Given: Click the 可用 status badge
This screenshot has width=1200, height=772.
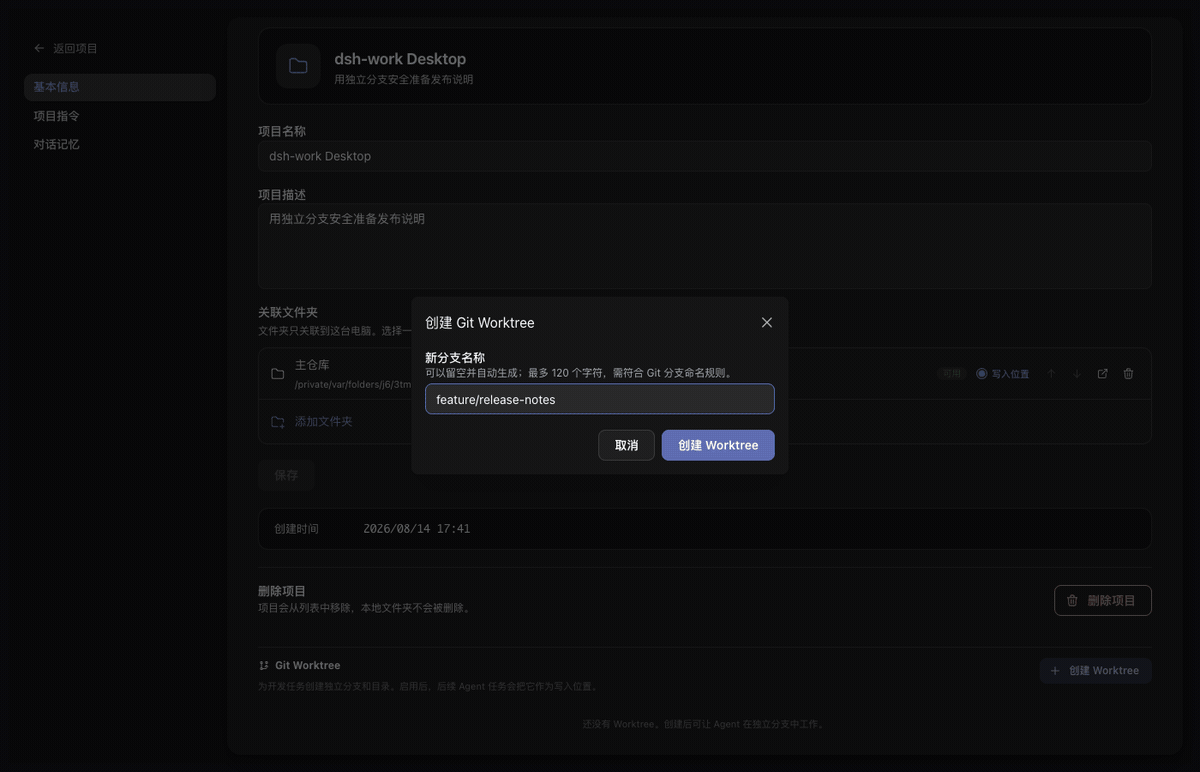Looking at the screenshot, I should coord(951,374).
